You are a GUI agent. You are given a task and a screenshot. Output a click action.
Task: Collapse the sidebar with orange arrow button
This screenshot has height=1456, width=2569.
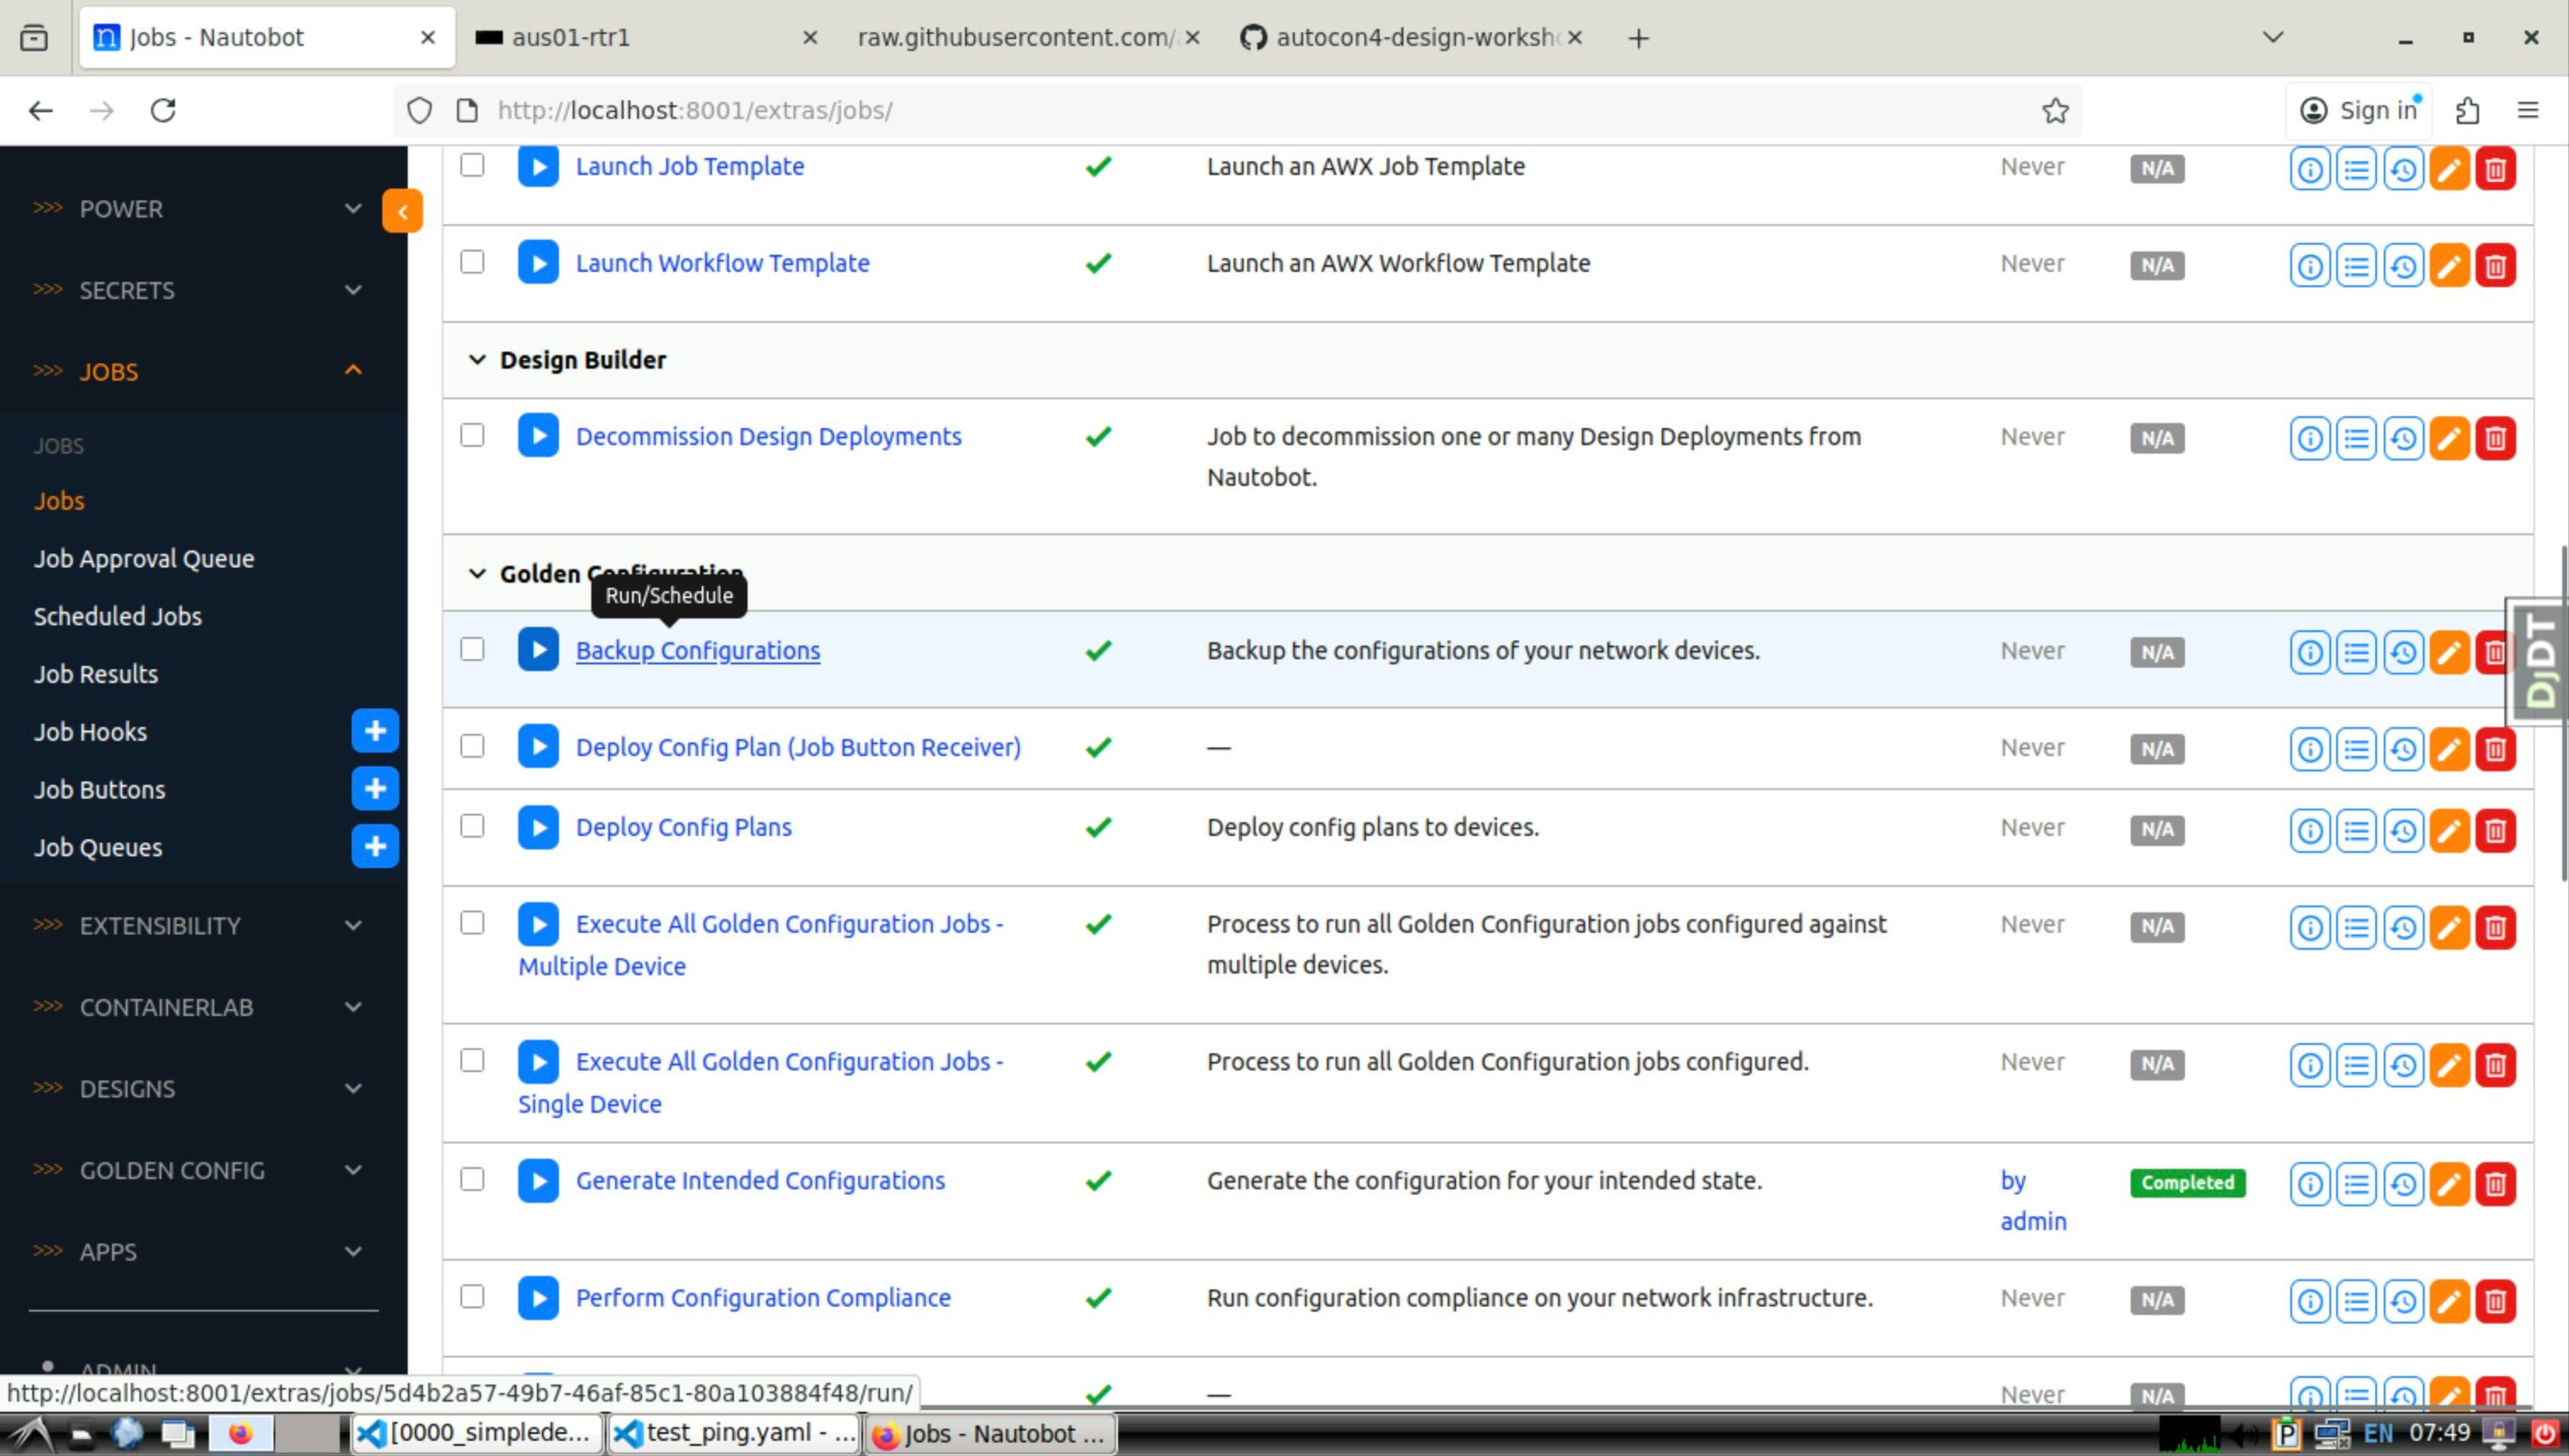point(402,211)
